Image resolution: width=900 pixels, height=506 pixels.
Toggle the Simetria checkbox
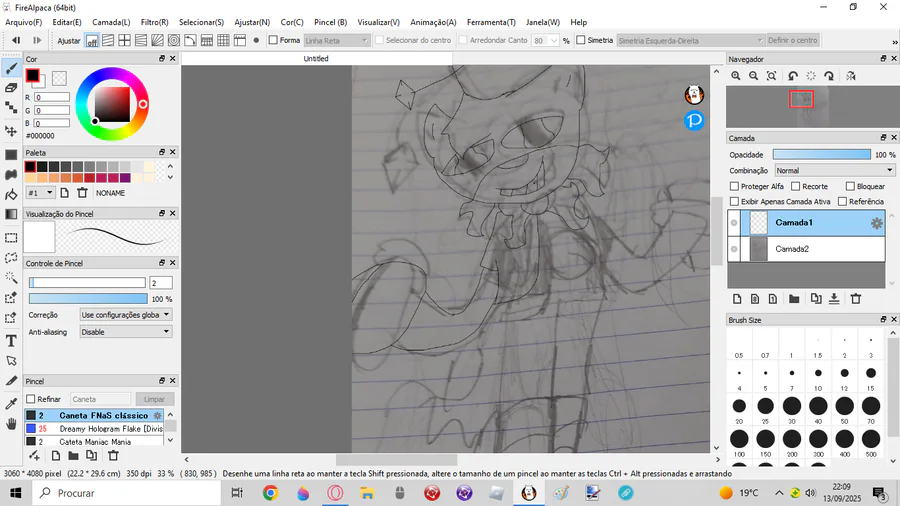click(581, 40)
